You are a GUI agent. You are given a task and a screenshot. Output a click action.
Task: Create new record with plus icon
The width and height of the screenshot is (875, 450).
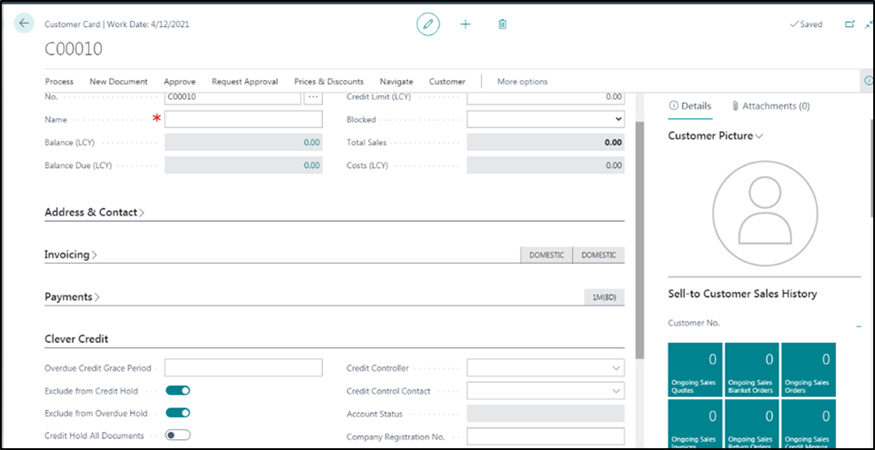465,24
